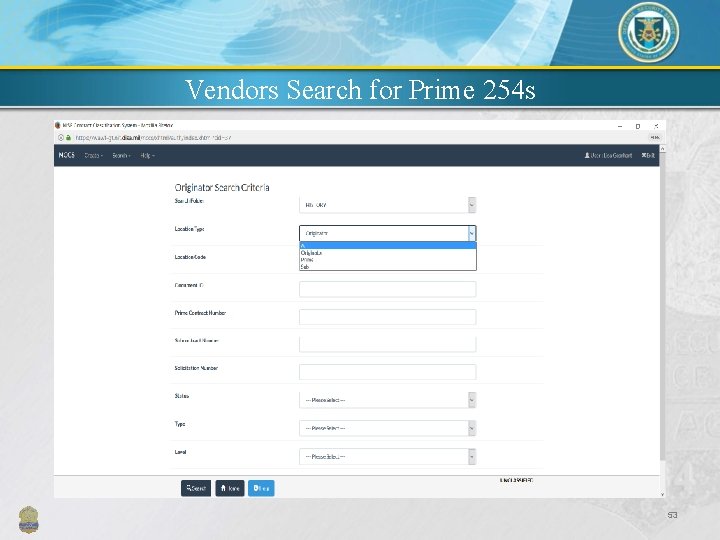Image resolution: width=720 pixels, height=540 pixels.
Task: Open the Search Role dropdown
Action: pos(388,205)
